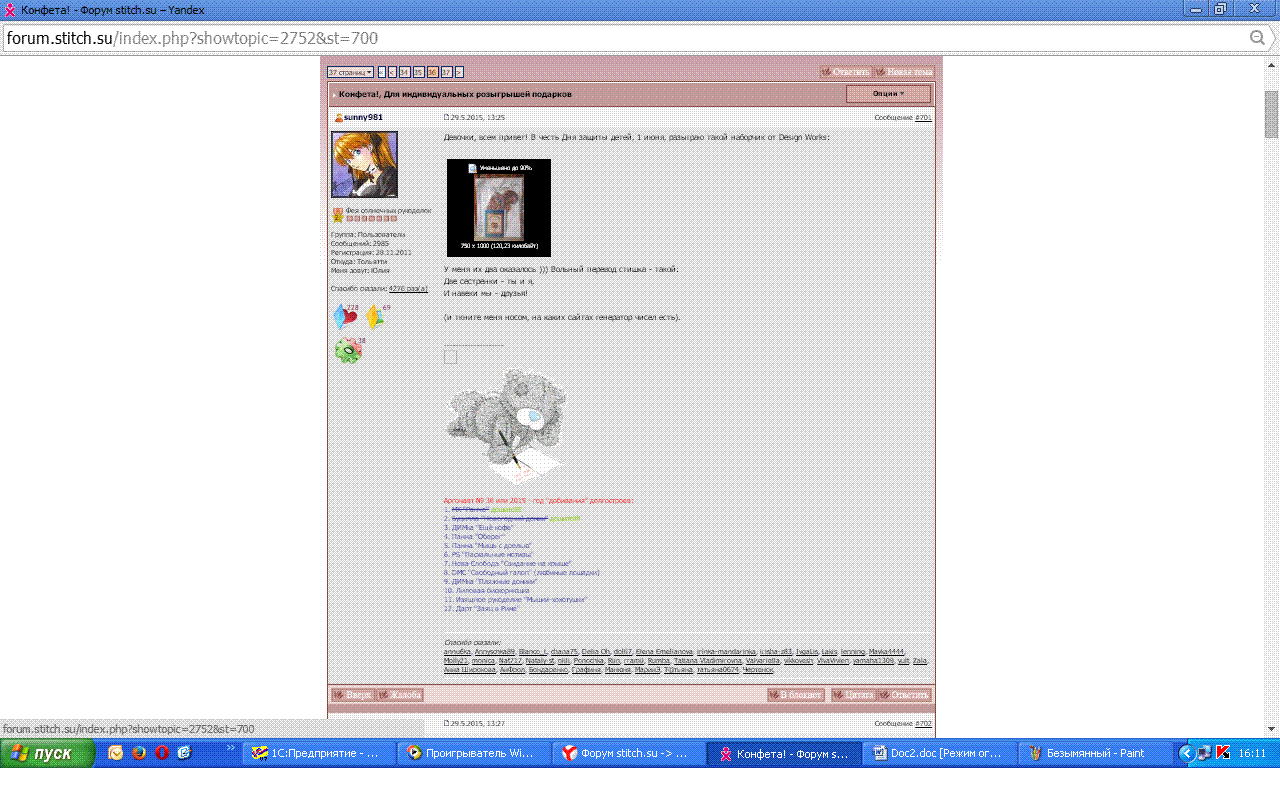Expand hidden quick launch icons chevron
The width and height of the screenshot is (1280, 802).
(x=231, y=748)
